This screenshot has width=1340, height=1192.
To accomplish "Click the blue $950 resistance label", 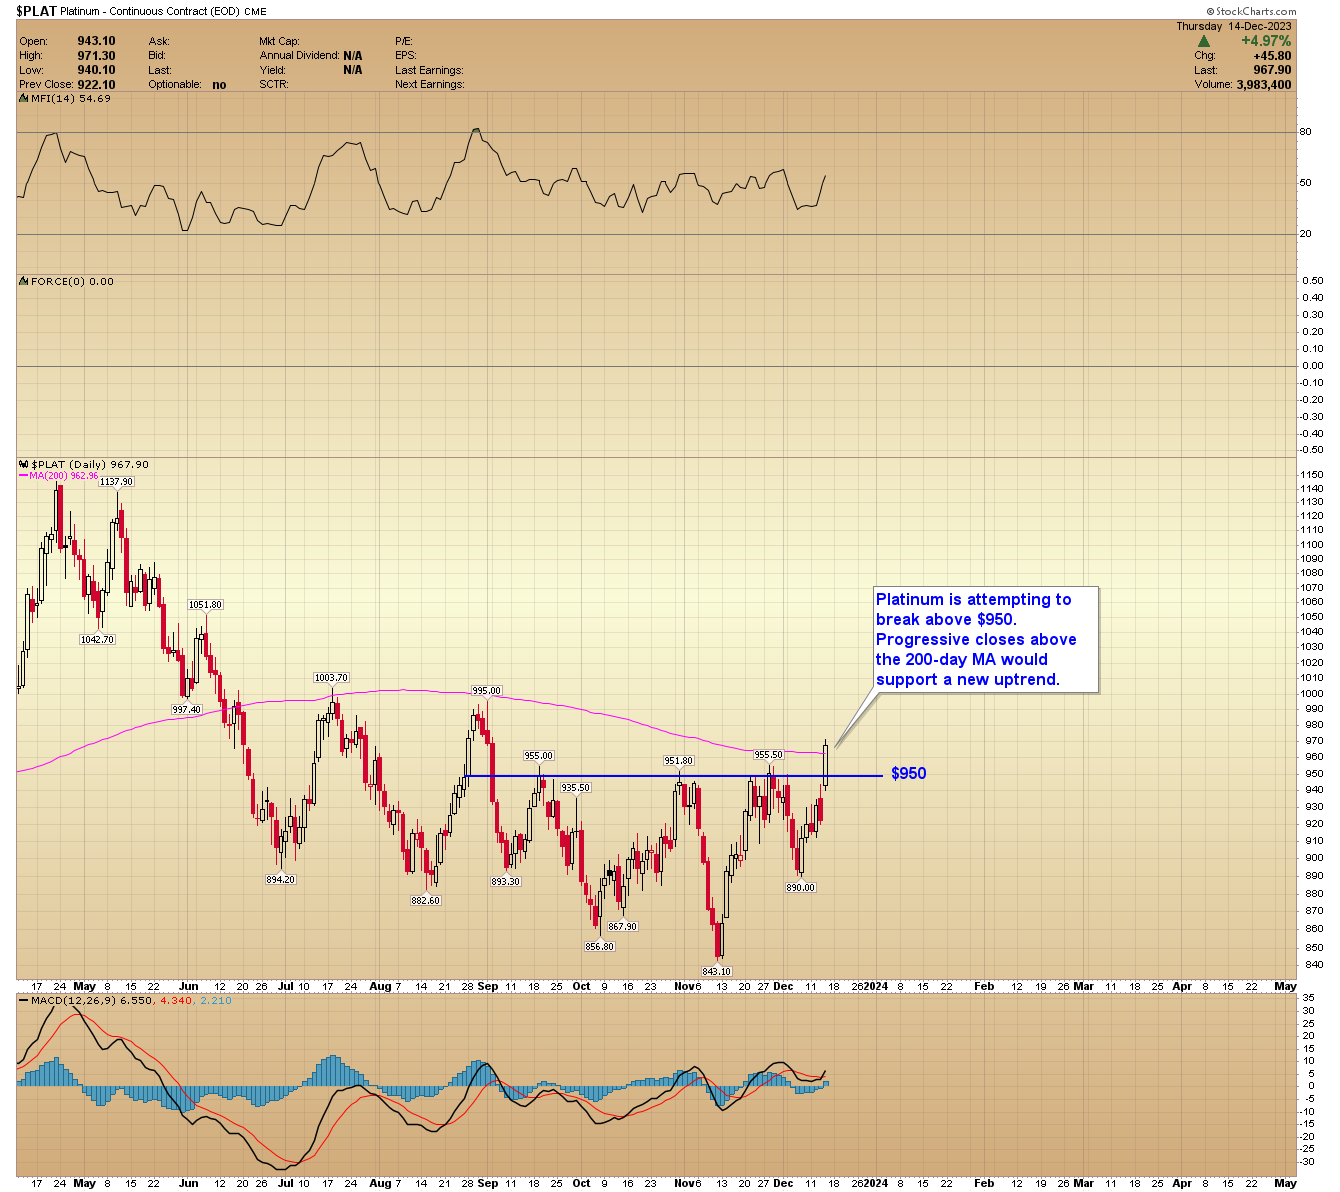I will (x=908, y=774).
